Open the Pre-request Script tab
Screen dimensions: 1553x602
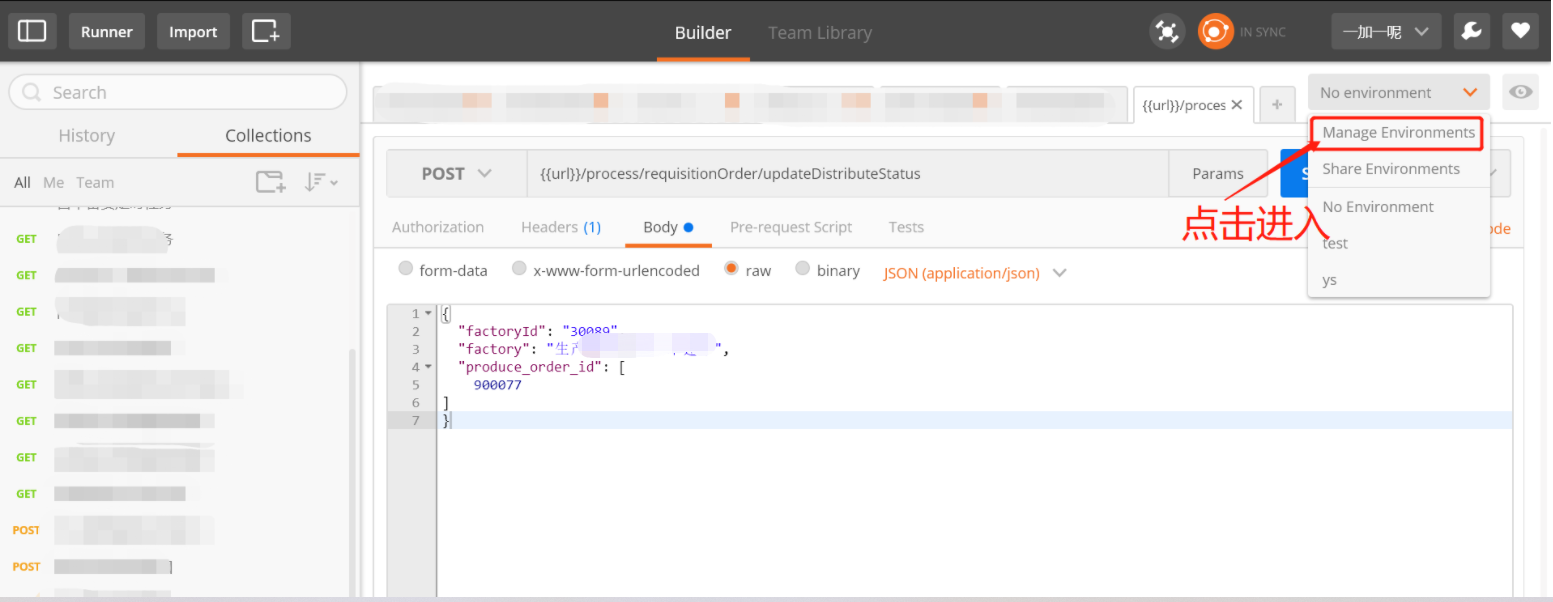tap(791, 227)
